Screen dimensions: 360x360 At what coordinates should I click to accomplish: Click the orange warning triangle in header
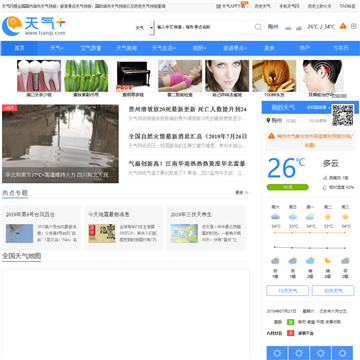click(x=343, y=26)
